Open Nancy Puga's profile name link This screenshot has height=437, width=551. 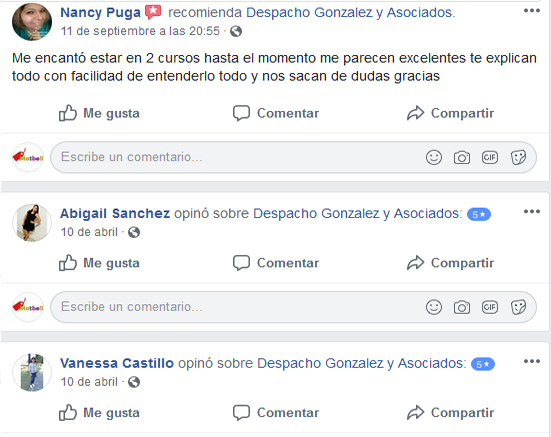pos(101,13)
